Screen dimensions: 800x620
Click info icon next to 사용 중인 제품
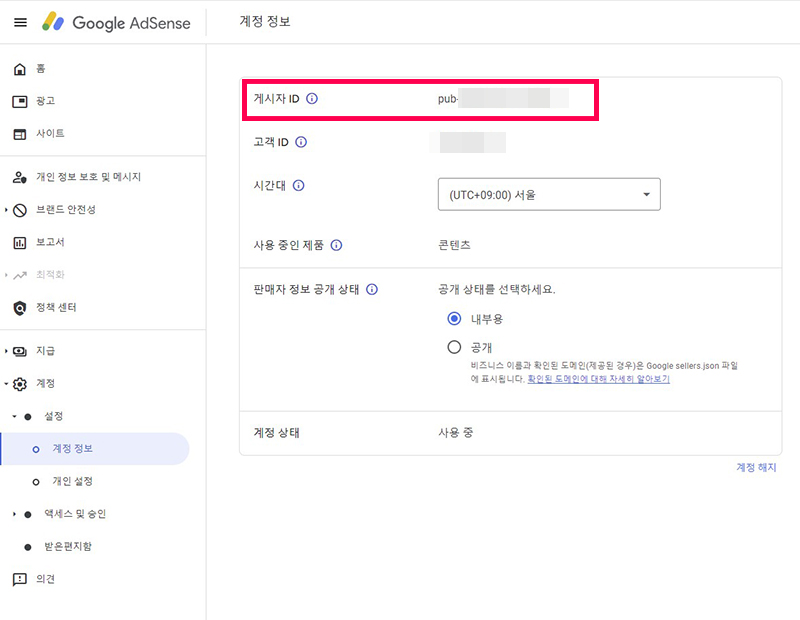[x=336, y=245]
